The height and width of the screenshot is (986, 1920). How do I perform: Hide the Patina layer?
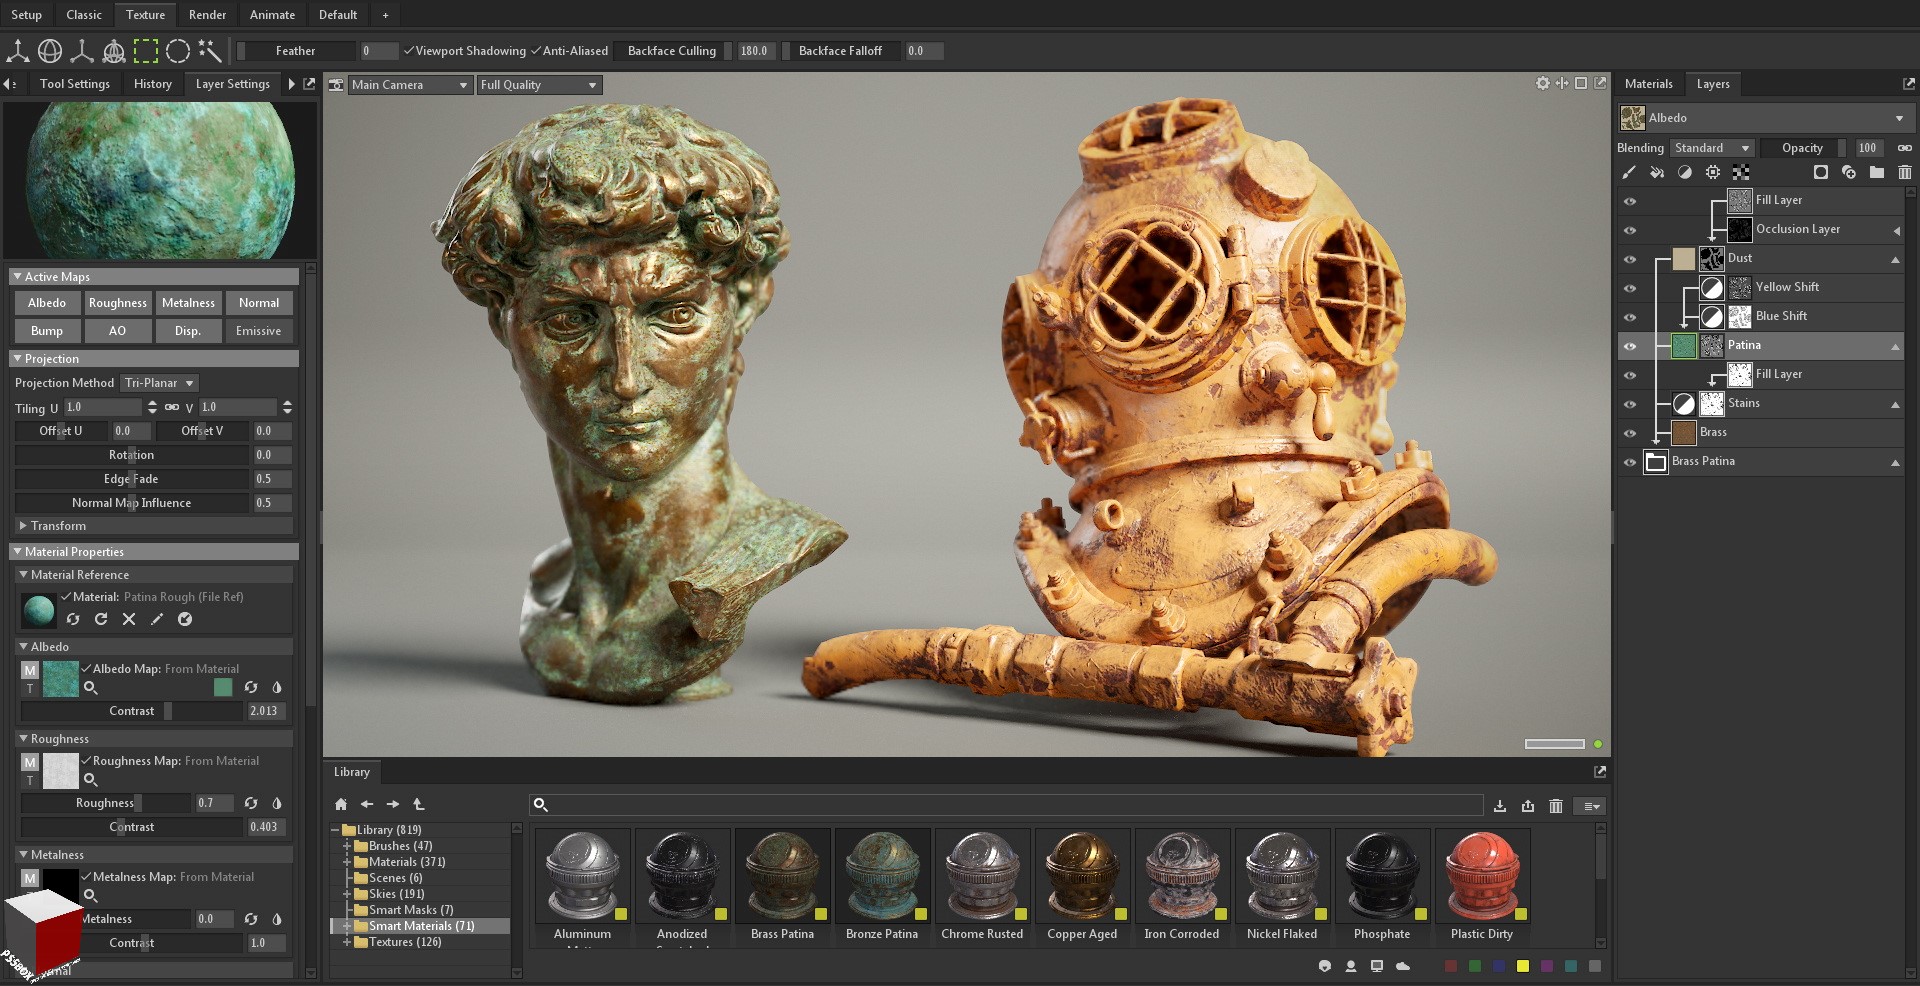point(1630,346)
